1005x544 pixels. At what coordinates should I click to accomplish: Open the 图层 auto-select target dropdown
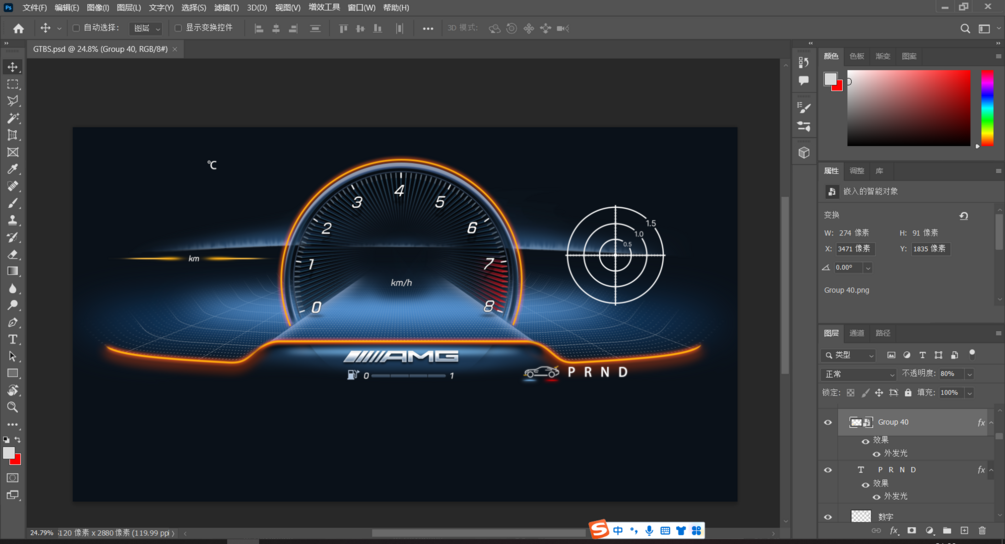point(146,28)
